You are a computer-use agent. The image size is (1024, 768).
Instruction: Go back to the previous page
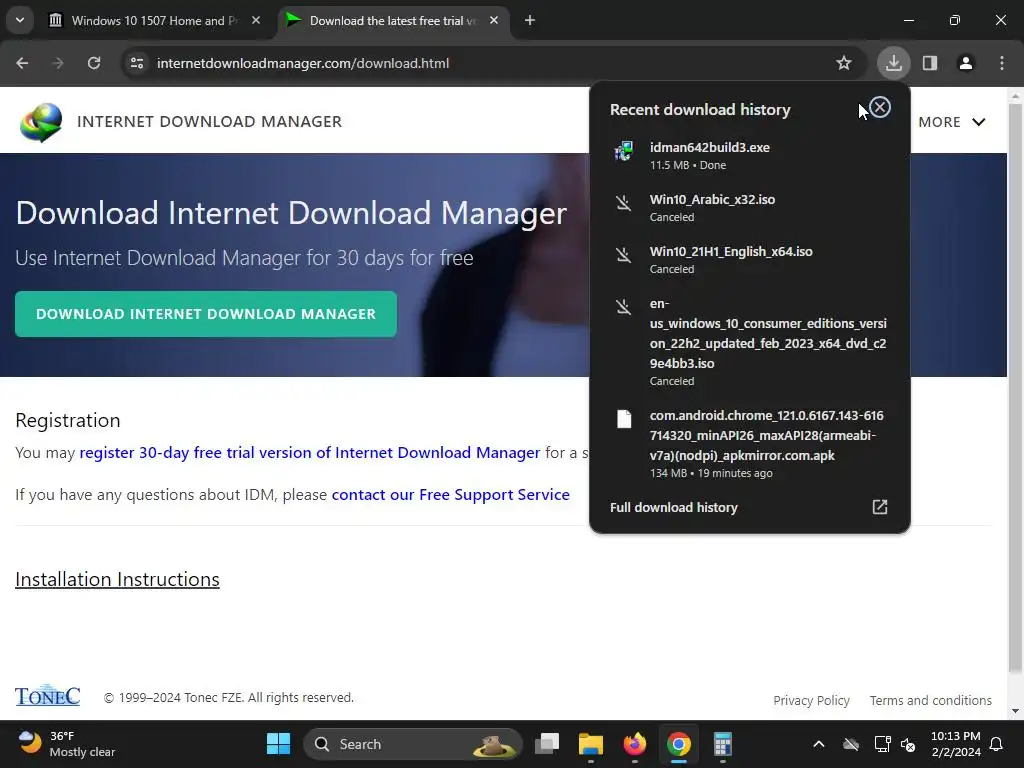click(22, 63)
